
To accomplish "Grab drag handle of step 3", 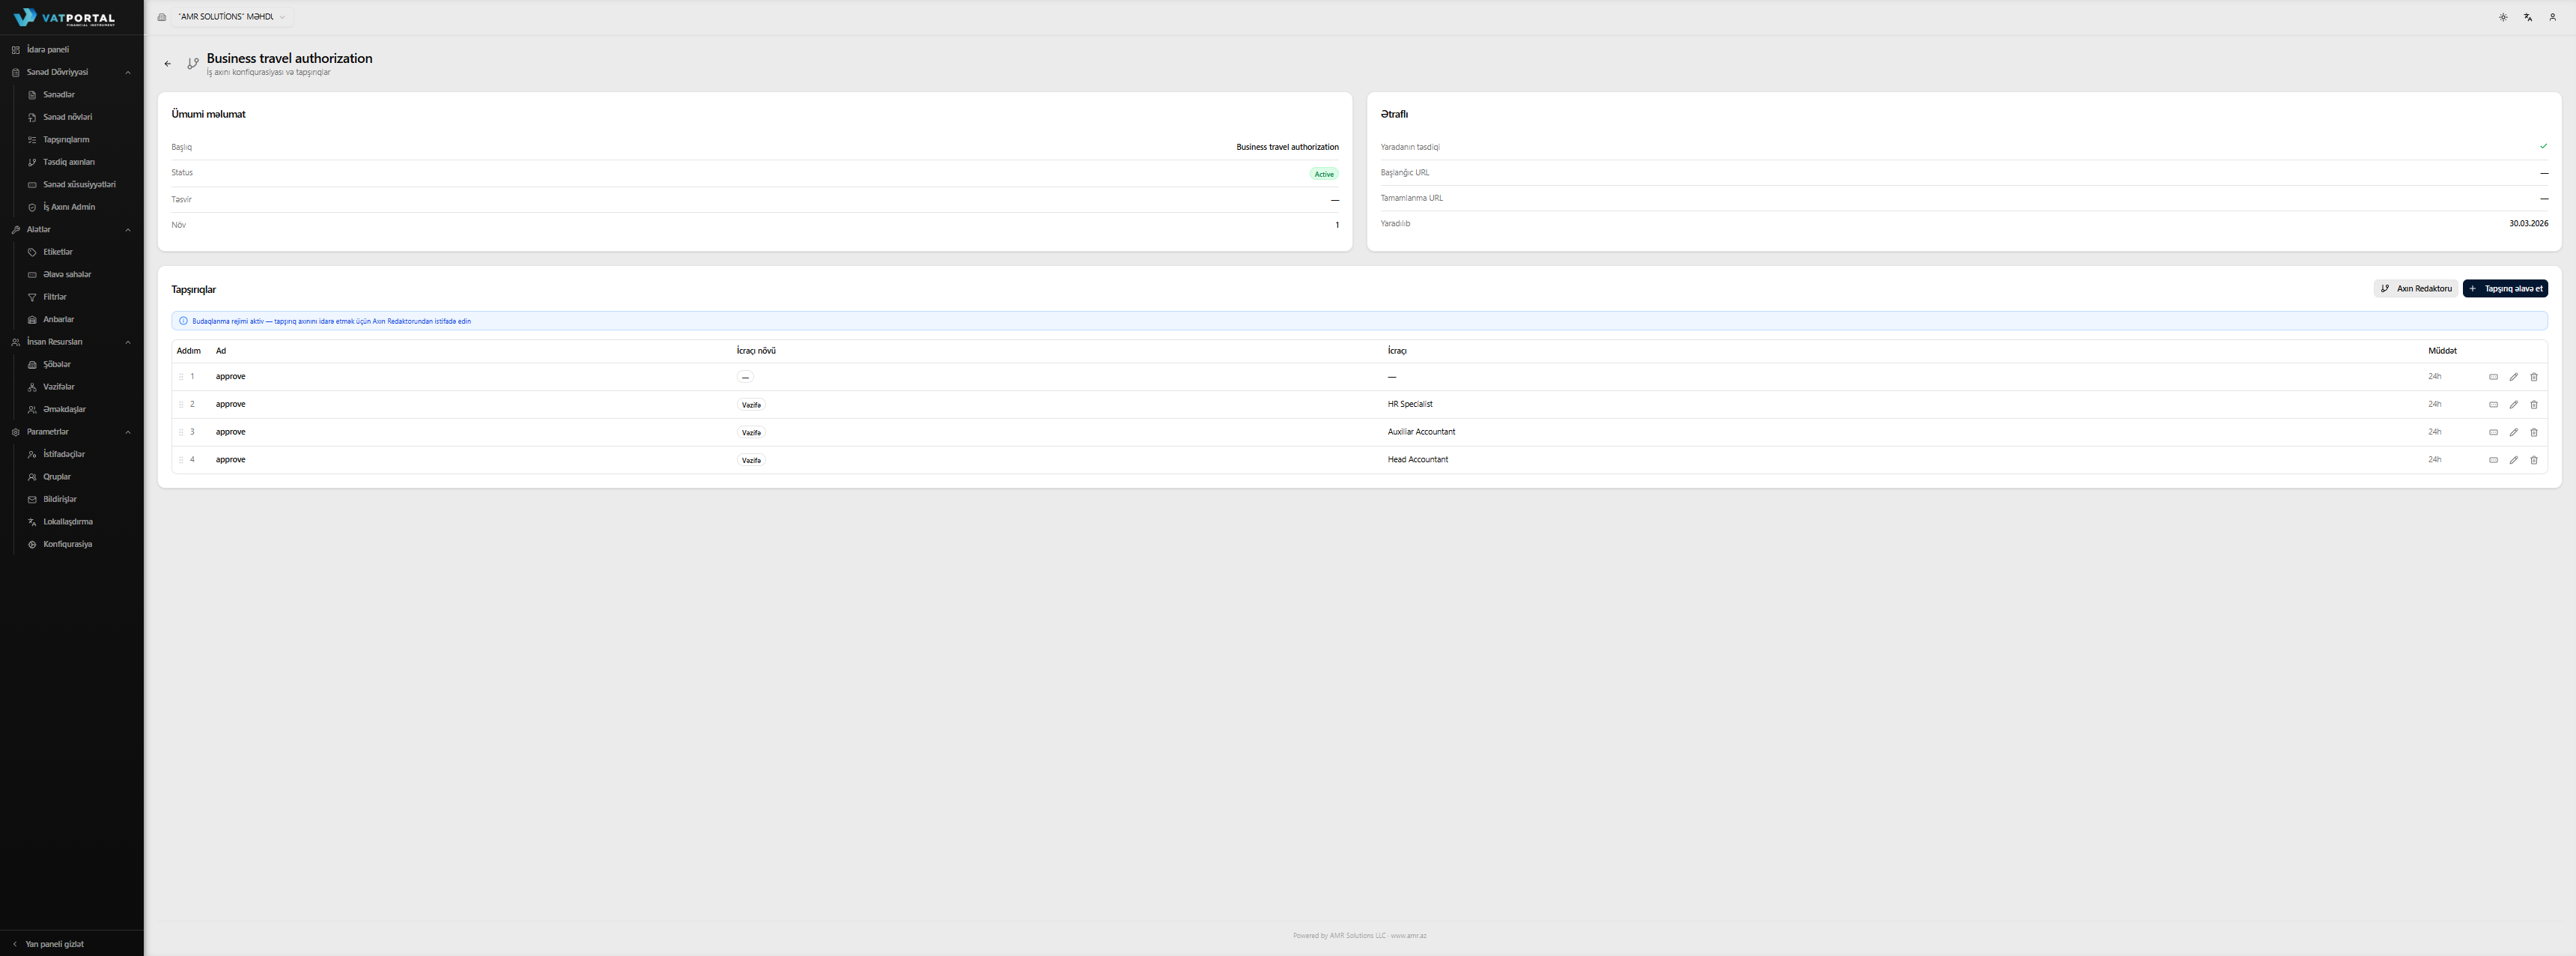I will coord(181,432).
